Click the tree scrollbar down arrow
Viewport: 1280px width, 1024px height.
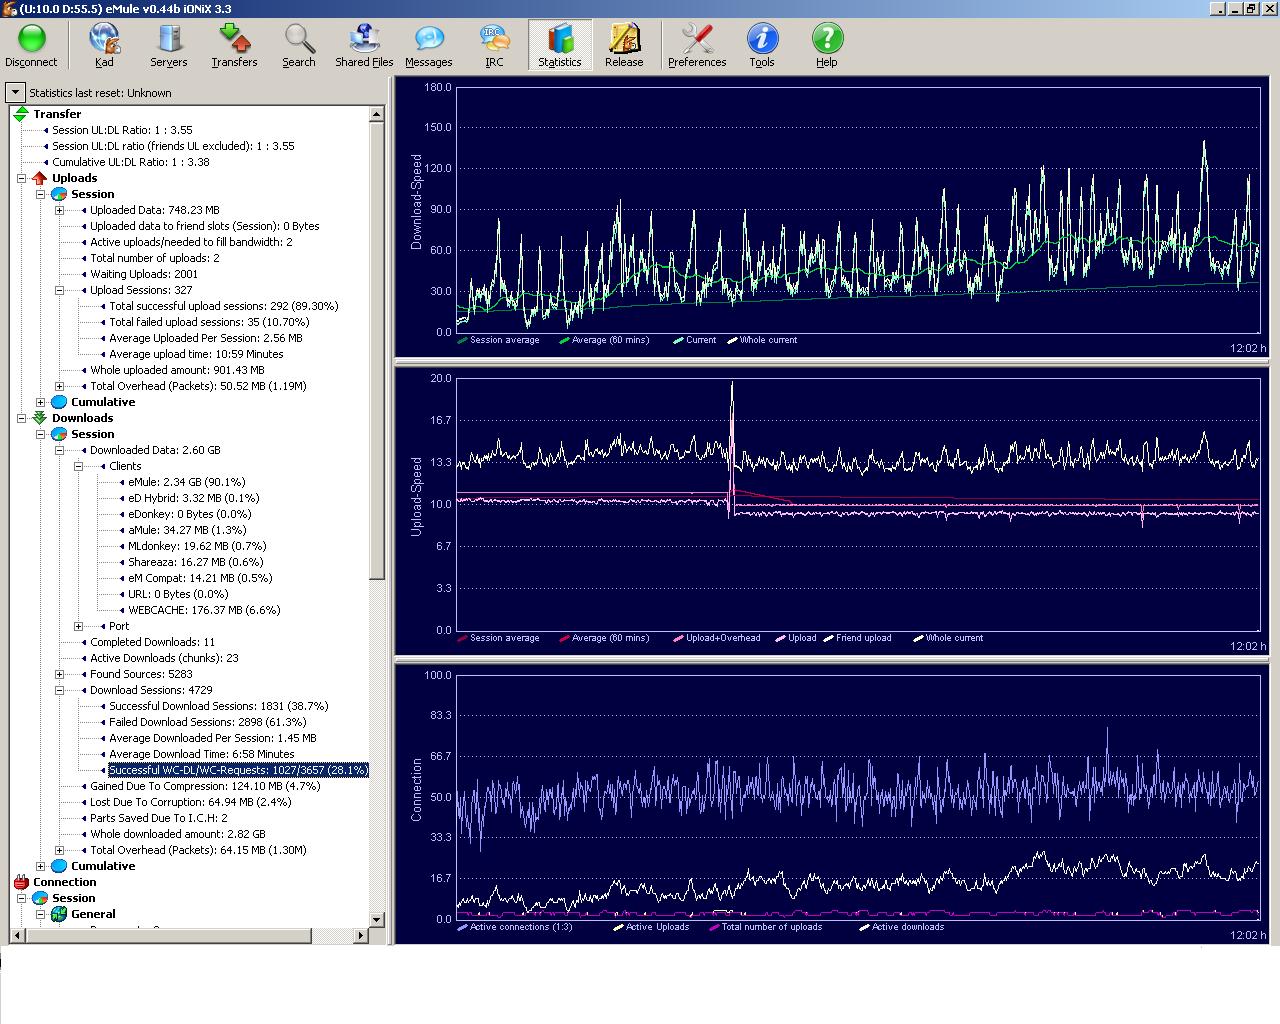377,919
